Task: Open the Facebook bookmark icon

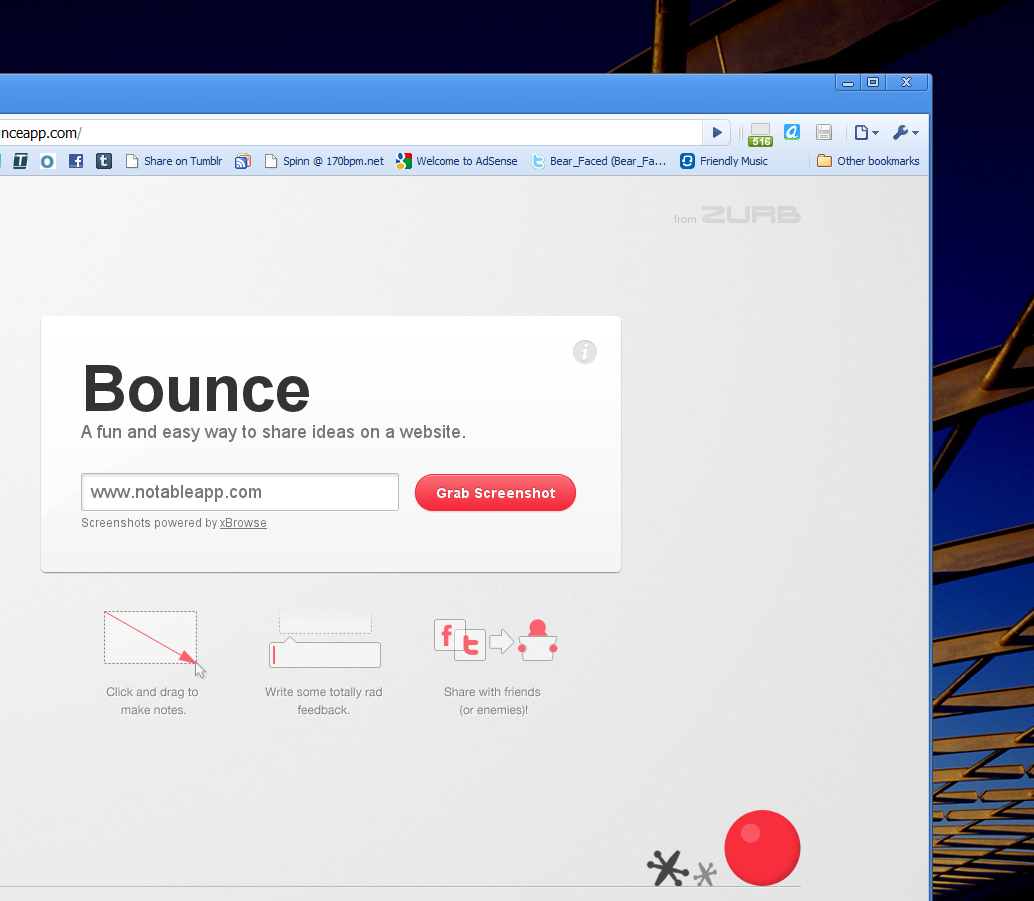Action: pyautogui.click(x=76, y=161)
